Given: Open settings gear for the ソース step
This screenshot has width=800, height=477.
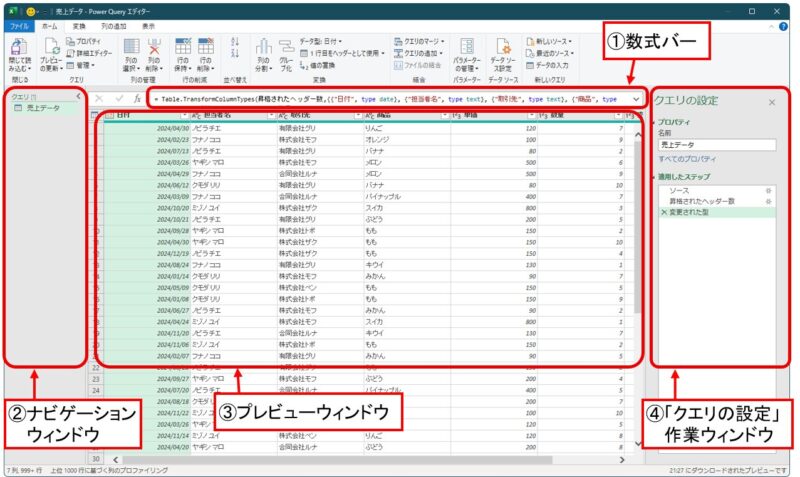Looking at the screenshot, I should 768,191.
